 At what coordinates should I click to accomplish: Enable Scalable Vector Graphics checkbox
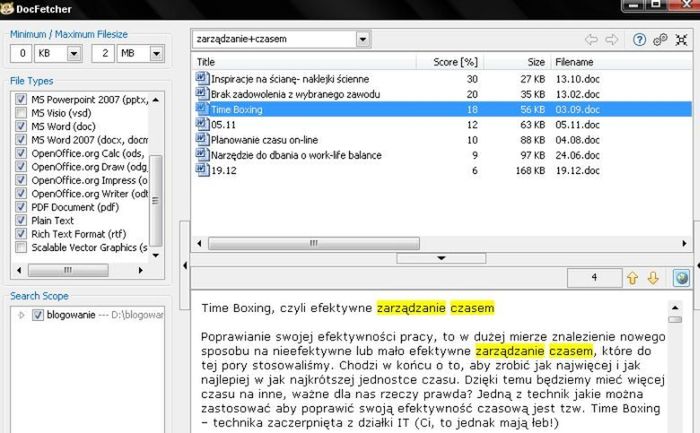point(21,247)
